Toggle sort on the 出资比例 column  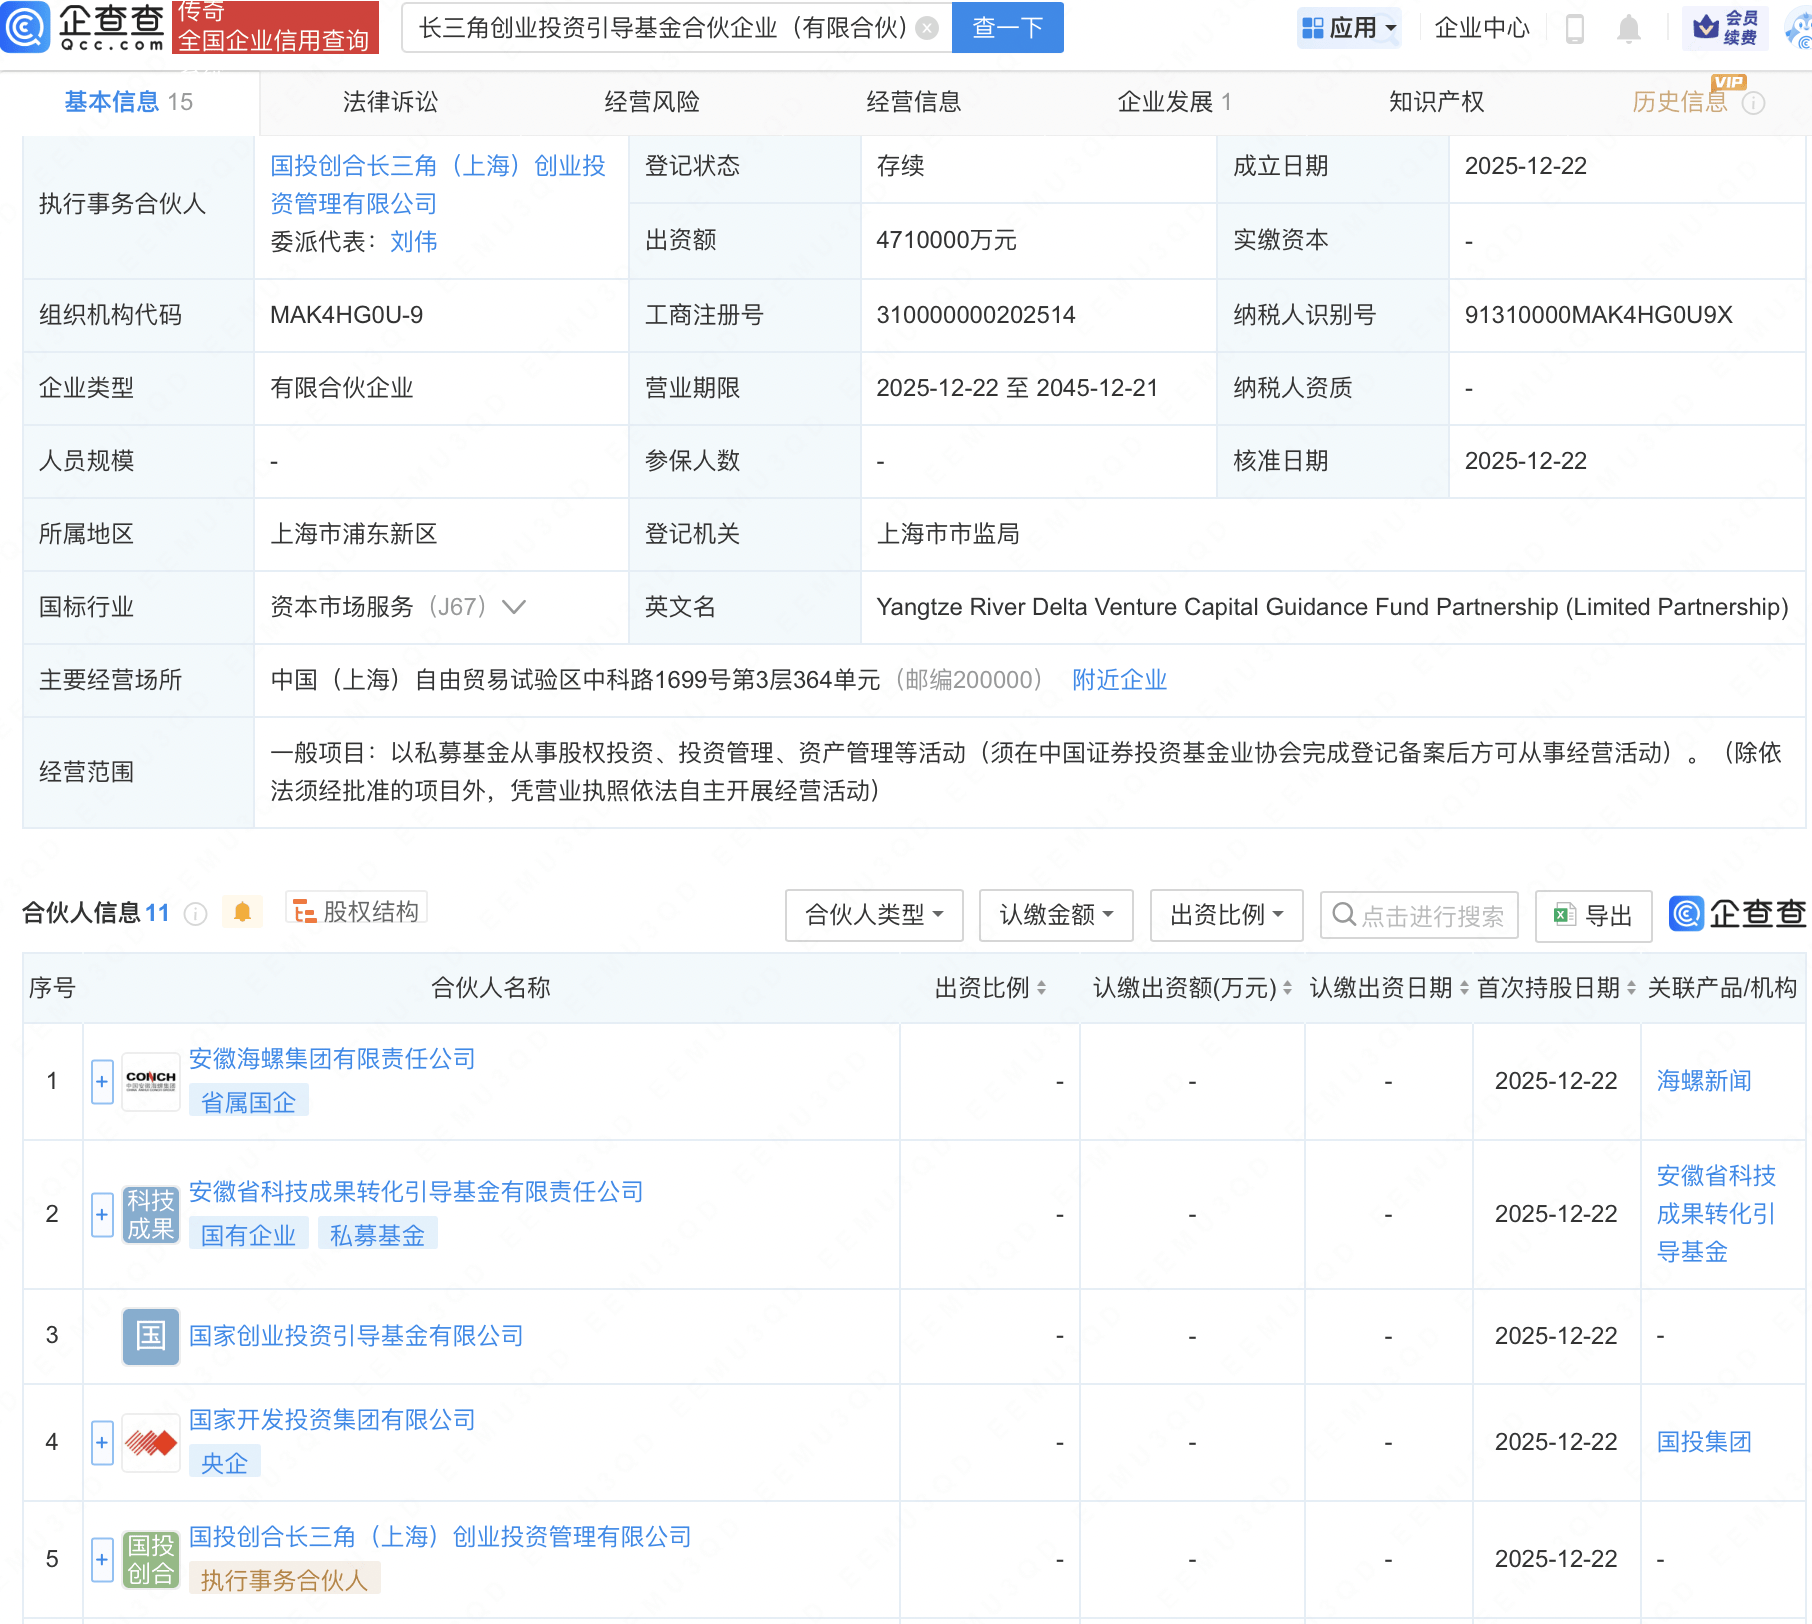1040,987
